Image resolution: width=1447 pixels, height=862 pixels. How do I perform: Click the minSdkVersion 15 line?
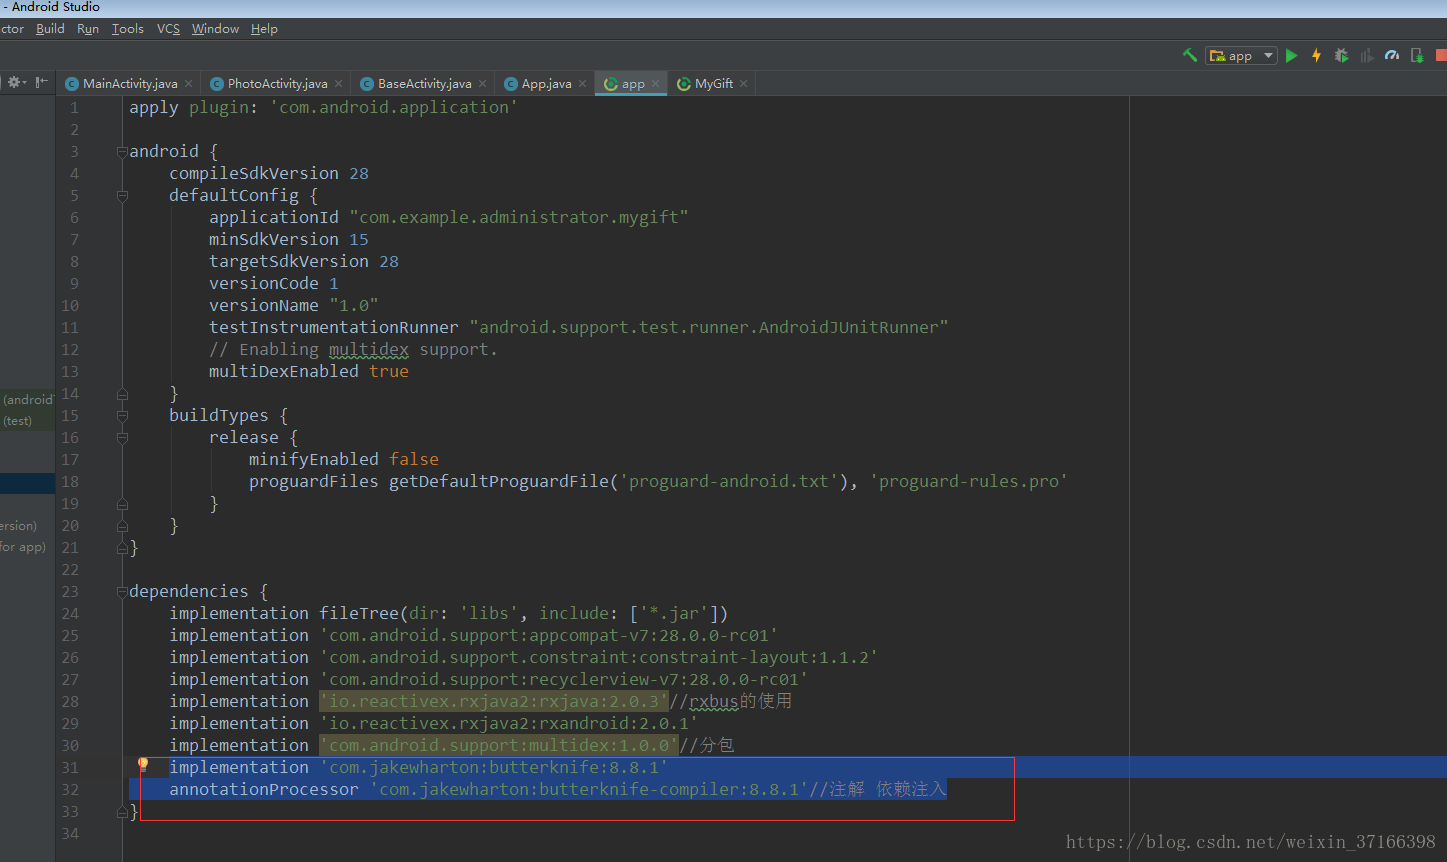289,239
